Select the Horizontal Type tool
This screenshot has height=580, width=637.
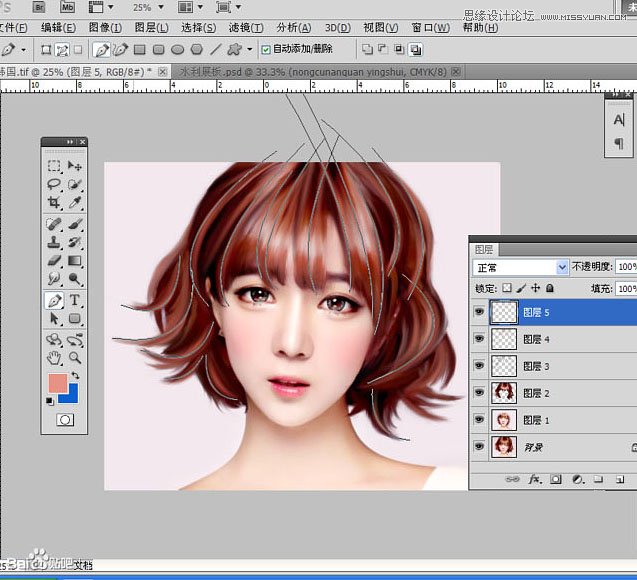[x=76, y=301]
